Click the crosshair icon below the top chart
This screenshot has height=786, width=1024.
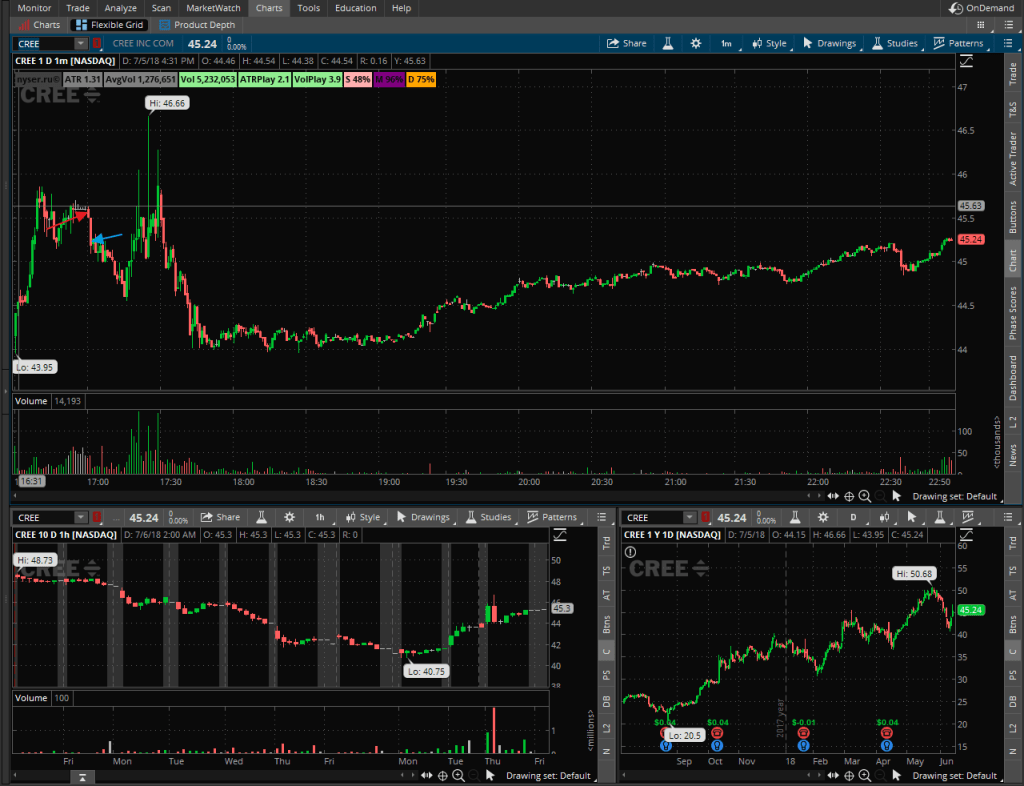click(x=849, y=496)
